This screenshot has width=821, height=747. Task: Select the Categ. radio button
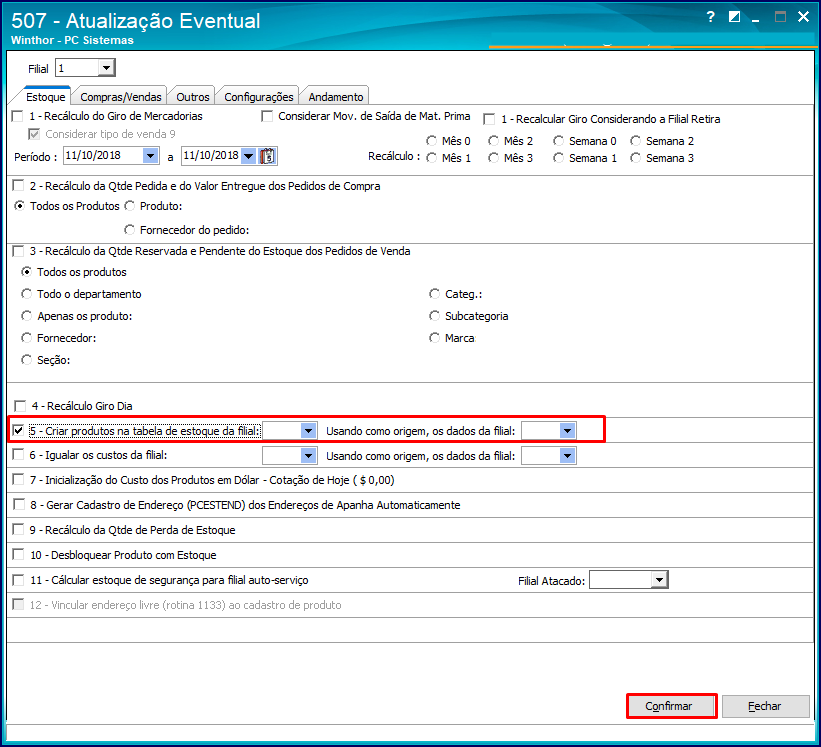tap(435, 294)
